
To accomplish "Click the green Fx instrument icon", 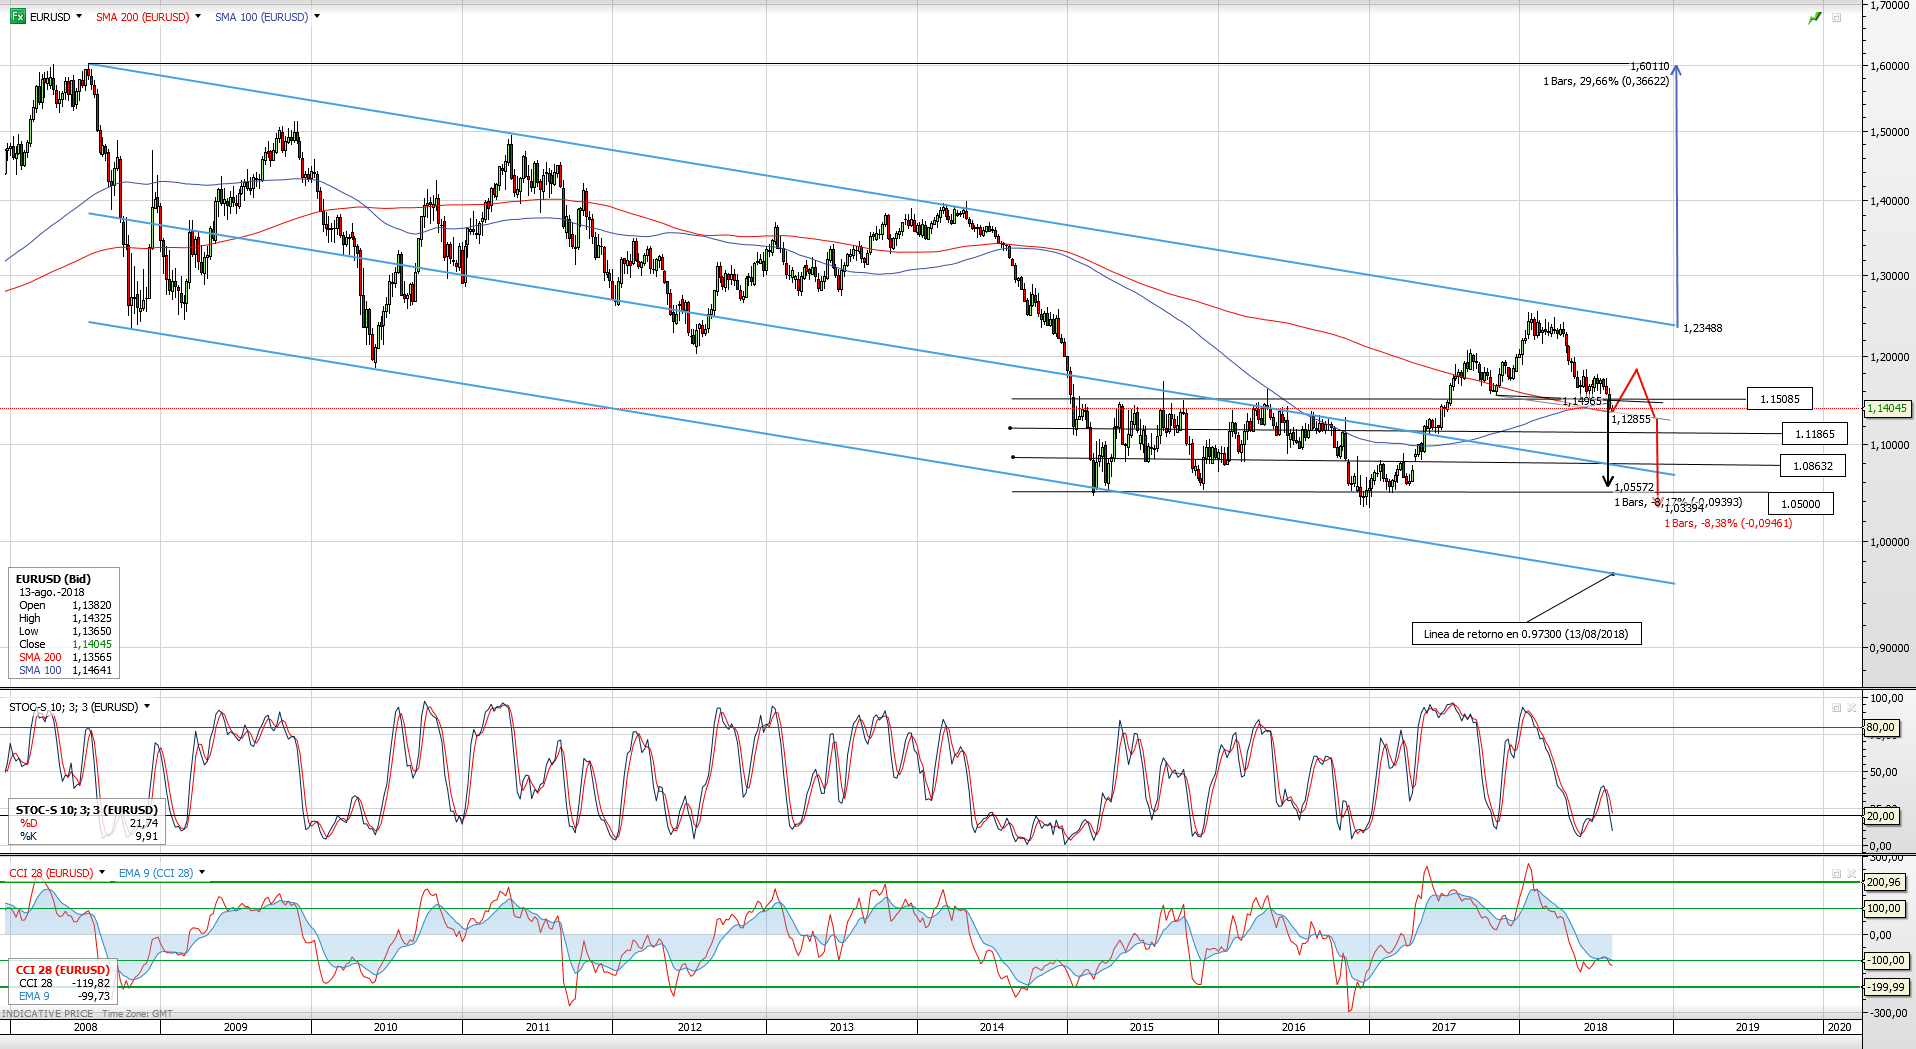I will pyautogui.click(x=17, y=17).
